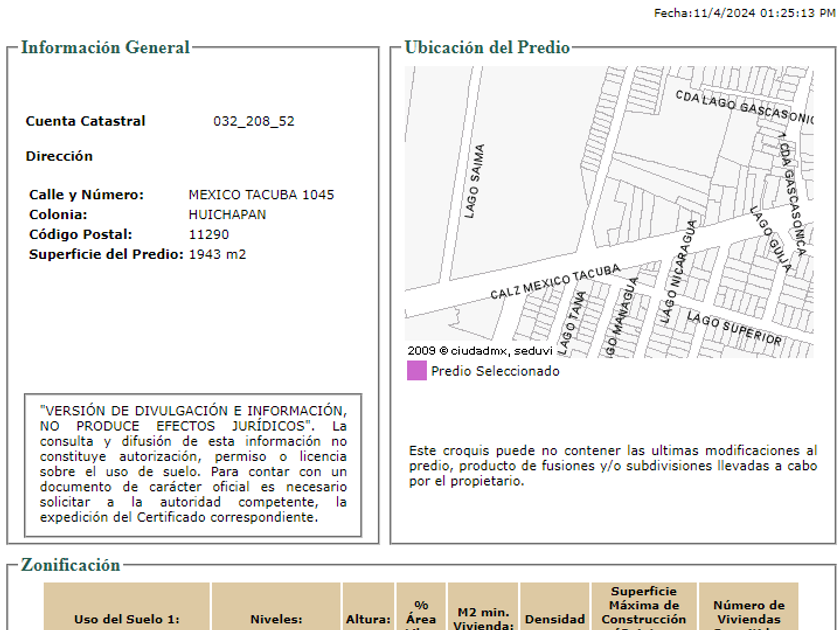The height and width of the screenshot is (630, 840).
Task: Click the Ubicación del Predio section heading
Action: 487,48
